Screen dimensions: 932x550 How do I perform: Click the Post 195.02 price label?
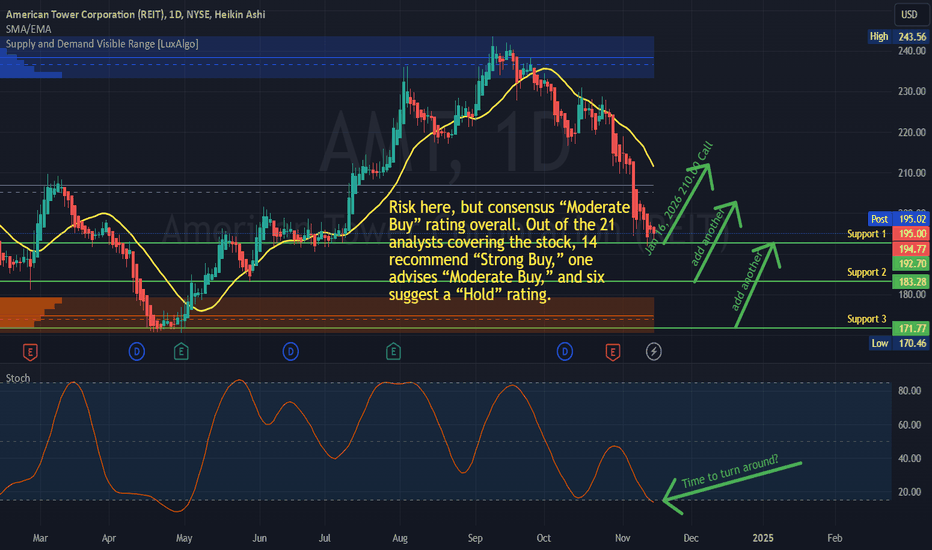pos(898,219)
